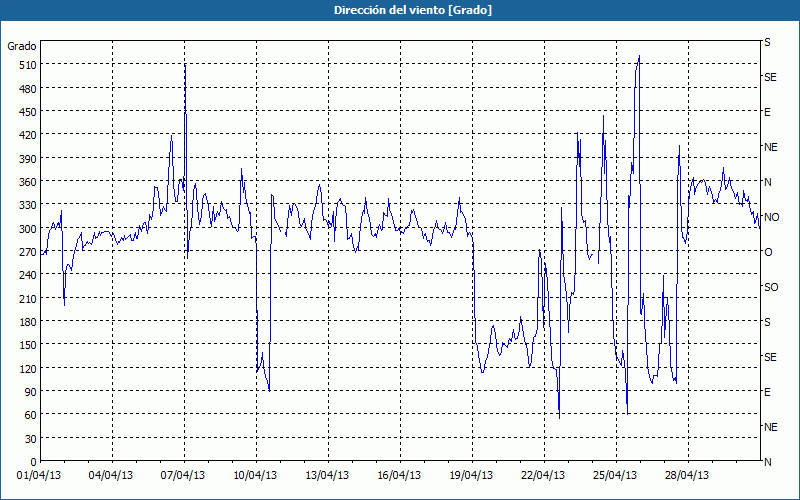Click the SO compass direction label
Screen dimensions: 800x500
771,287
